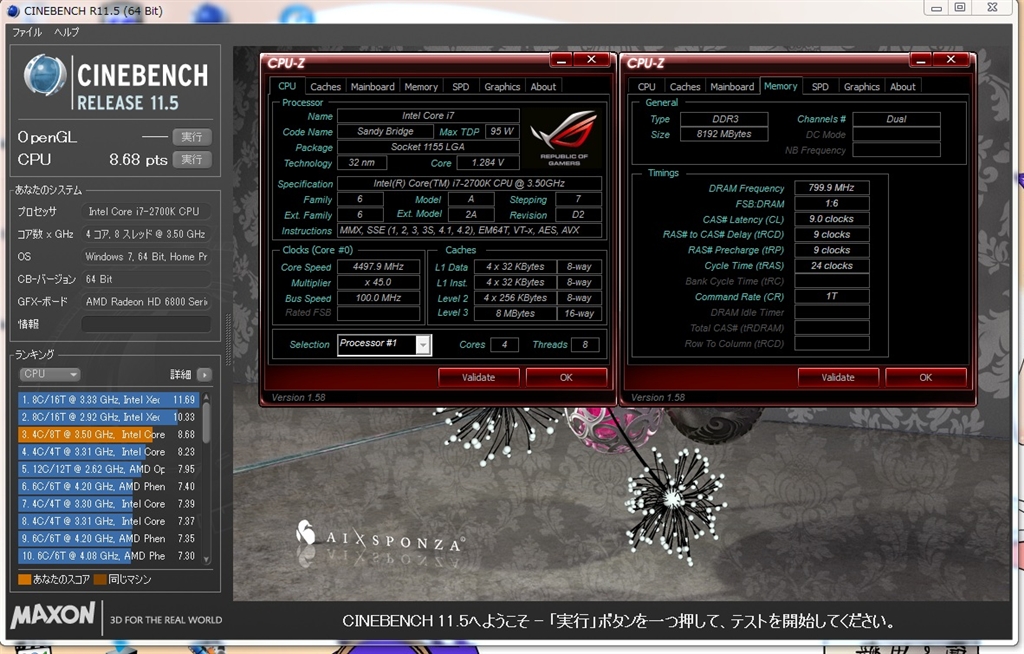Screen dimensions: 1024x654
Task: Click the 詳細 arrow button in ranking
Action: point(204,374)
